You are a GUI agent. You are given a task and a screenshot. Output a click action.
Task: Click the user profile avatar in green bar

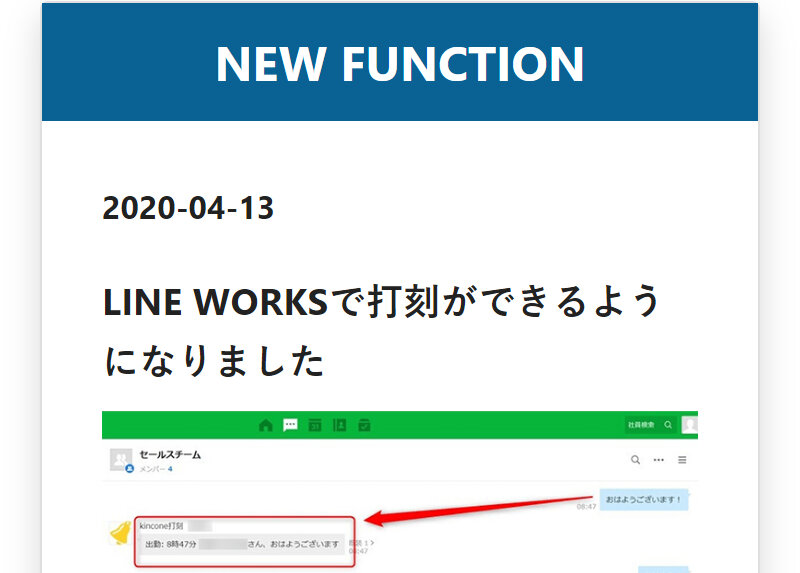[x=690, y=425]
